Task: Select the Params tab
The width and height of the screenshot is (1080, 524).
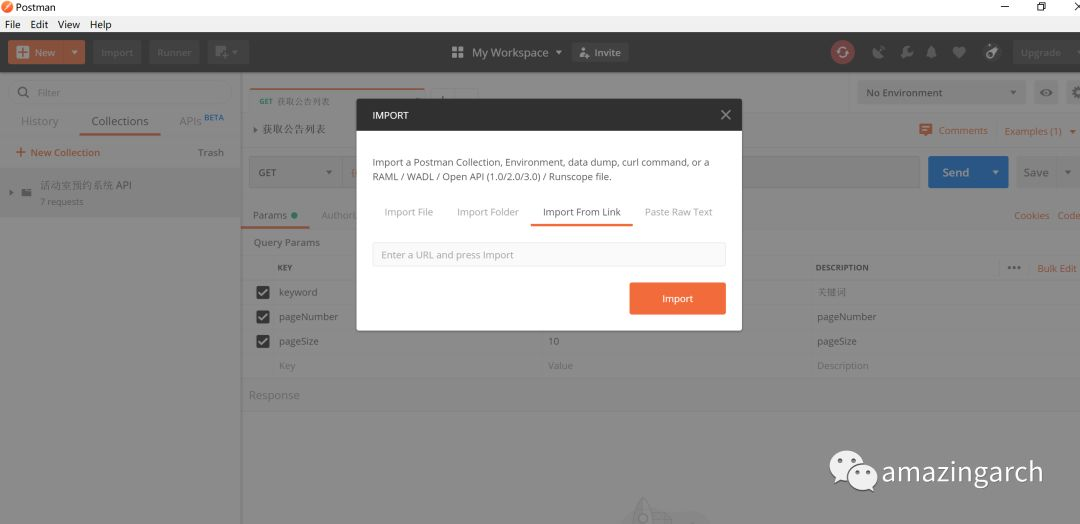Action: pyautogui.click(x=275, y=215)
